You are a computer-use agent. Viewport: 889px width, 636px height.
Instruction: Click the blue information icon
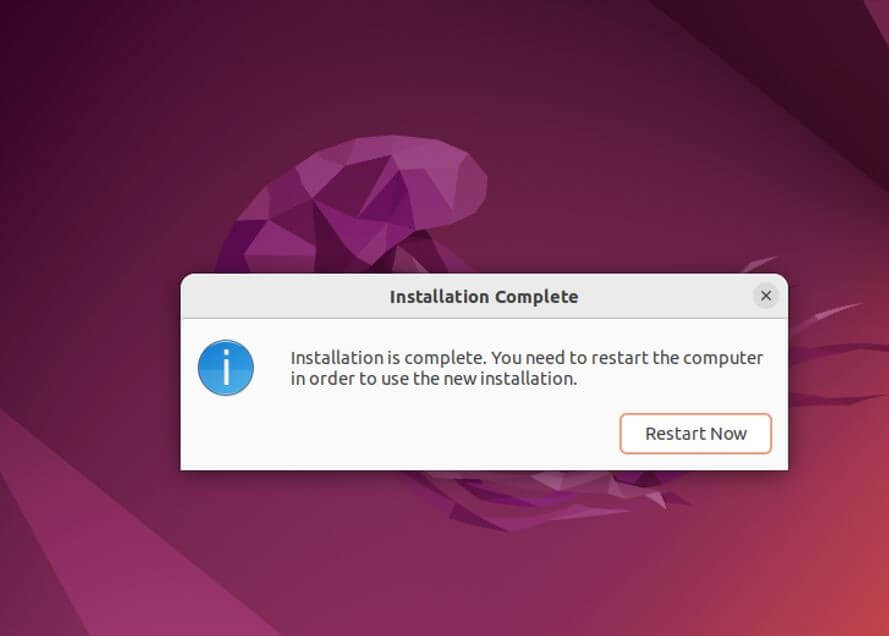tap(226, 368)
